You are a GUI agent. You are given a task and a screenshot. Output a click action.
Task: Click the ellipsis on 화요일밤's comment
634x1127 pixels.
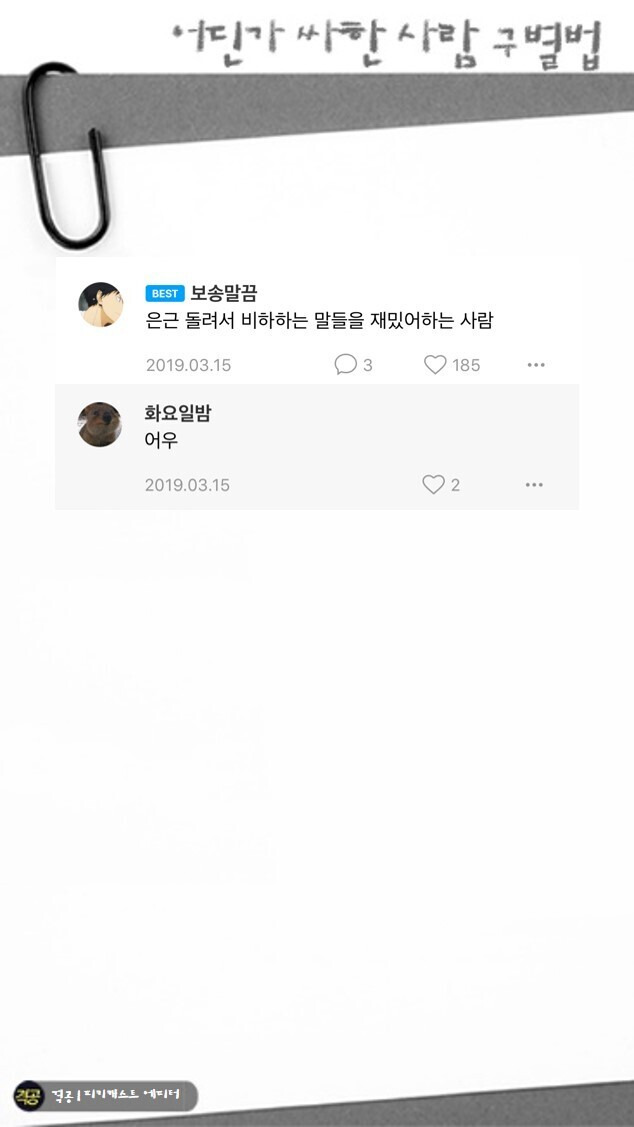point(532,485)
